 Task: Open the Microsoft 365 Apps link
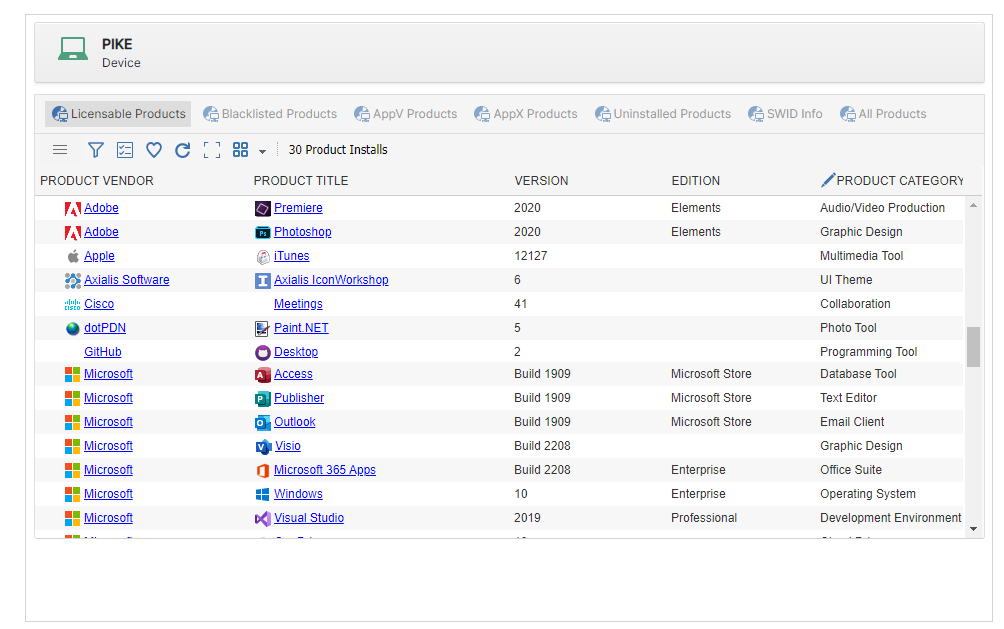[x=325, y=470]
